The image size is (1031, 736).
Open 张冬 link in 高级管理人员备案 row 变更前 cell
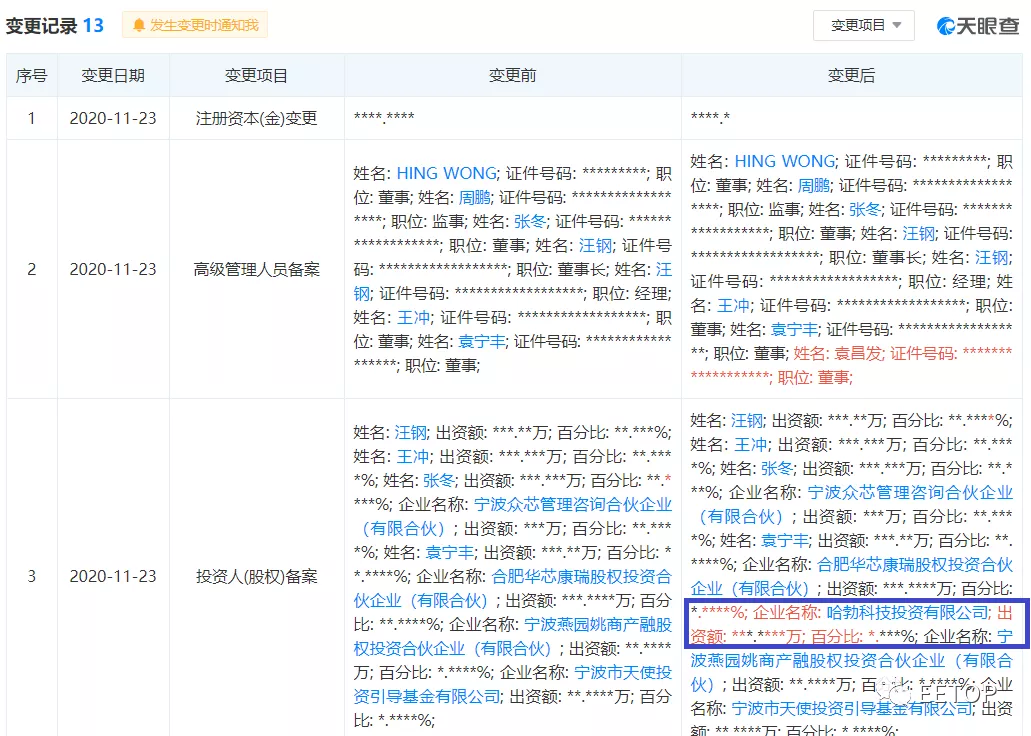point(529,221)
